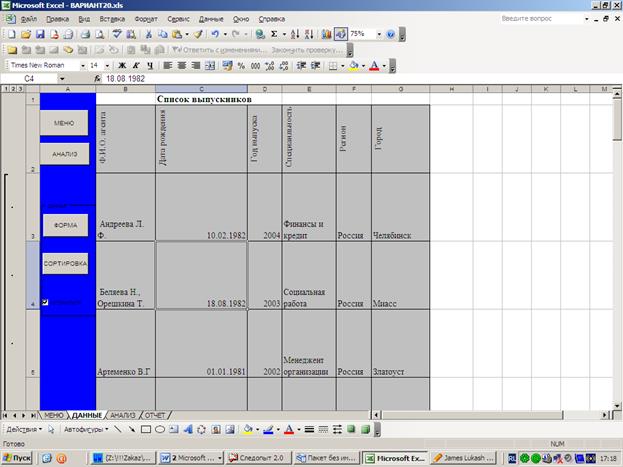
Task: Paste using the clipboard icon
Action: point(177,35)
